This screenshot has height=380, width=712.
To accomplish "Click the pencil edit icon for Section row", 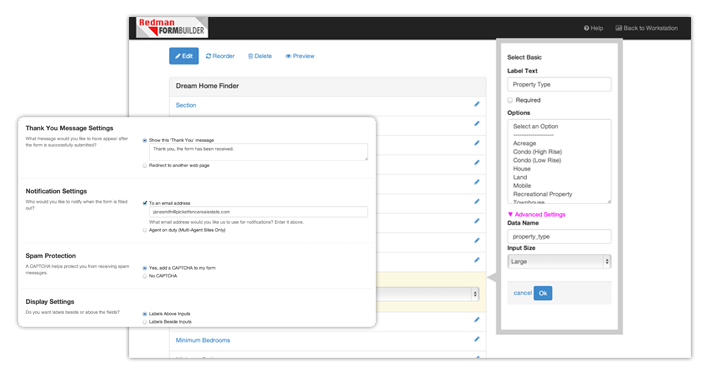I will tap(477, 104).
